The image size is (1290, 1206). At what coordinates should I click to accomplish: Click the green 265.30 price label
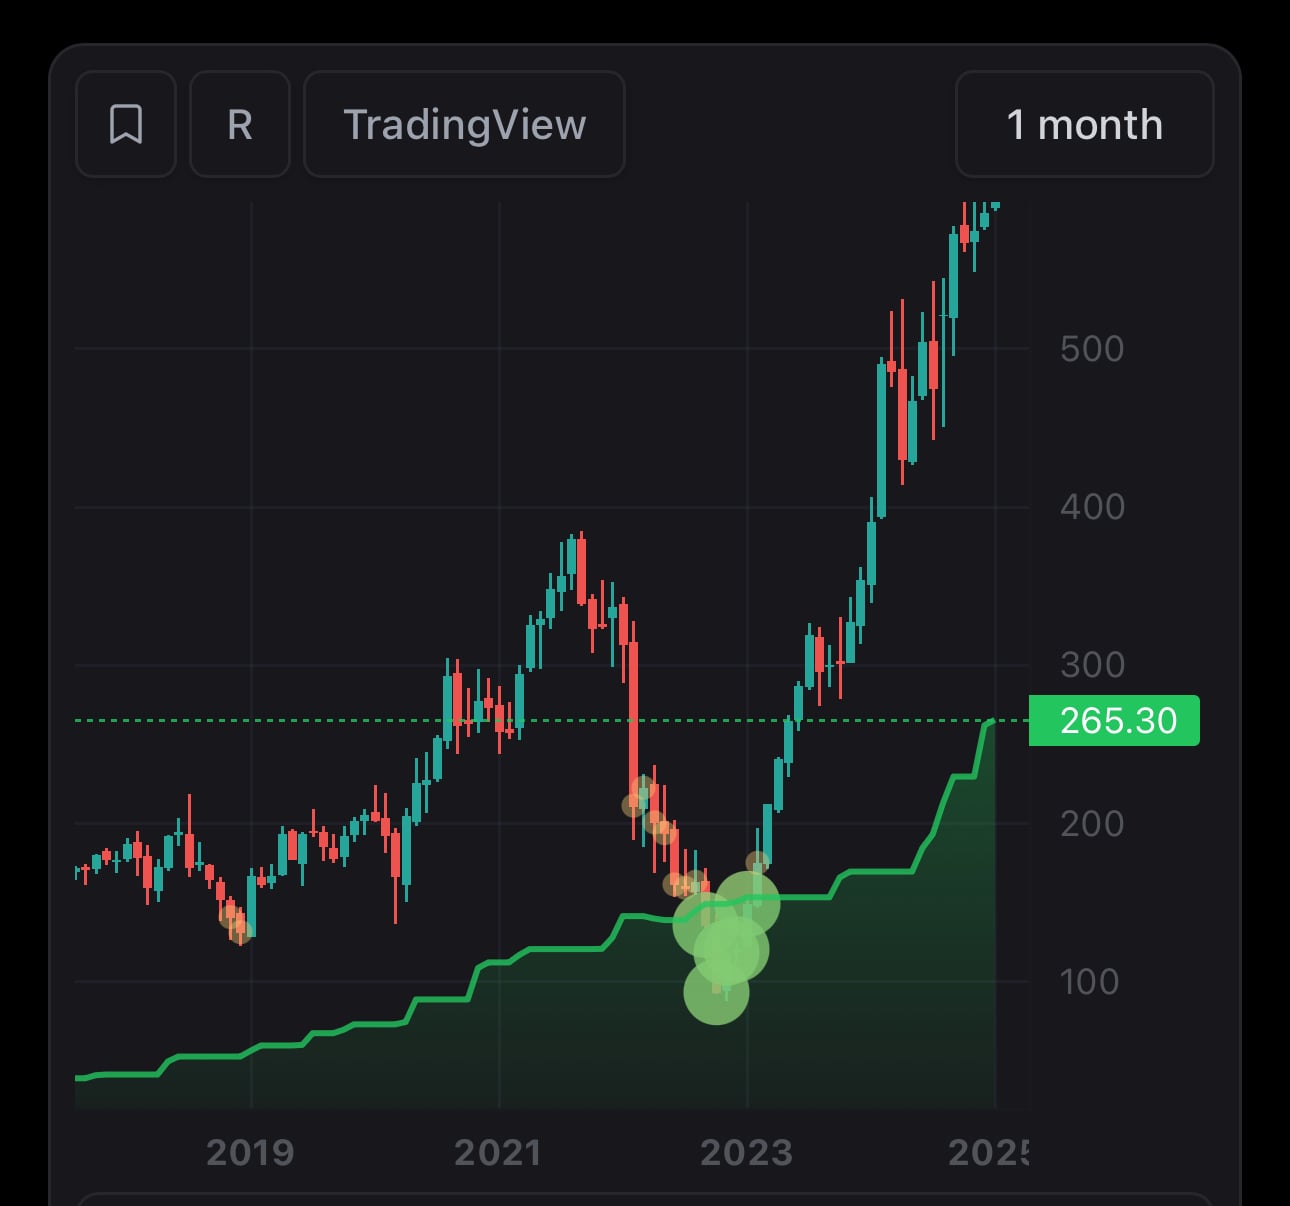[x=1114, y=720]
